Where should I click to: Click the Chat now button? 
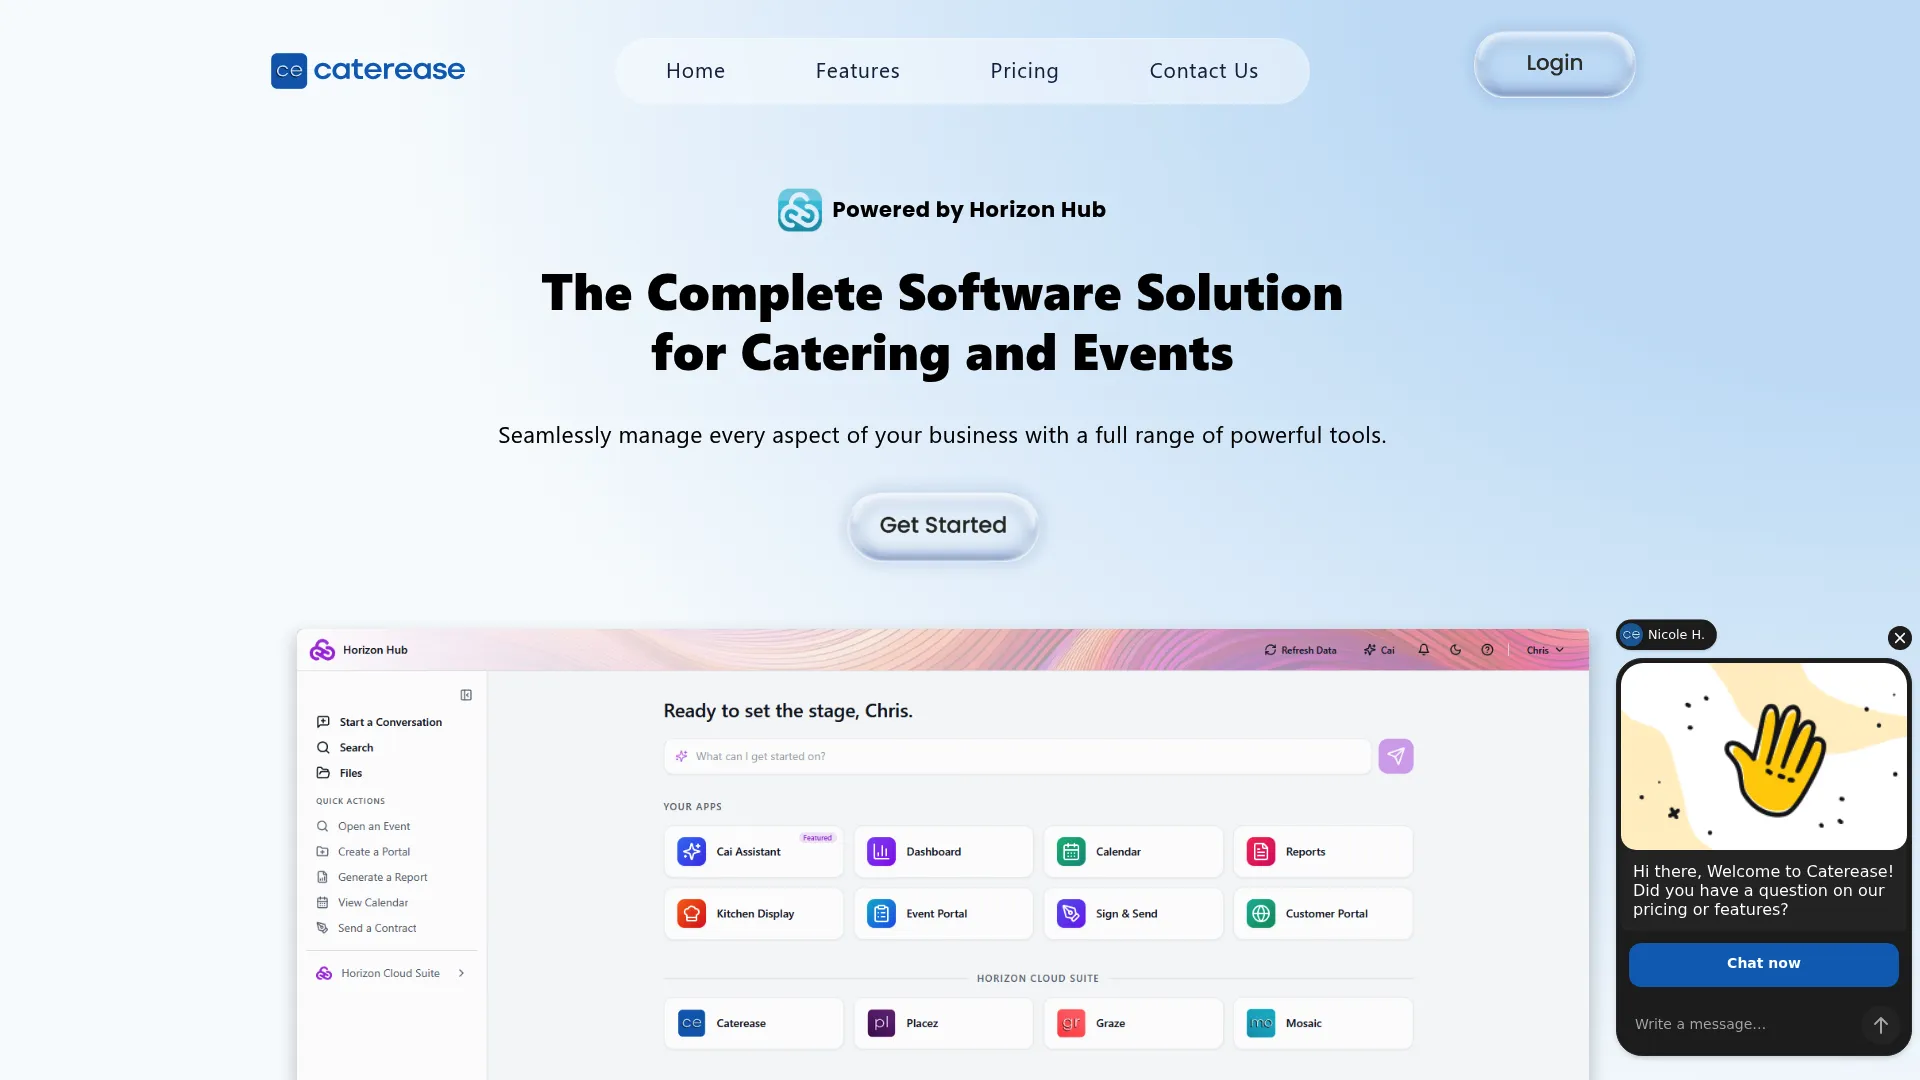click(1764, 964)
